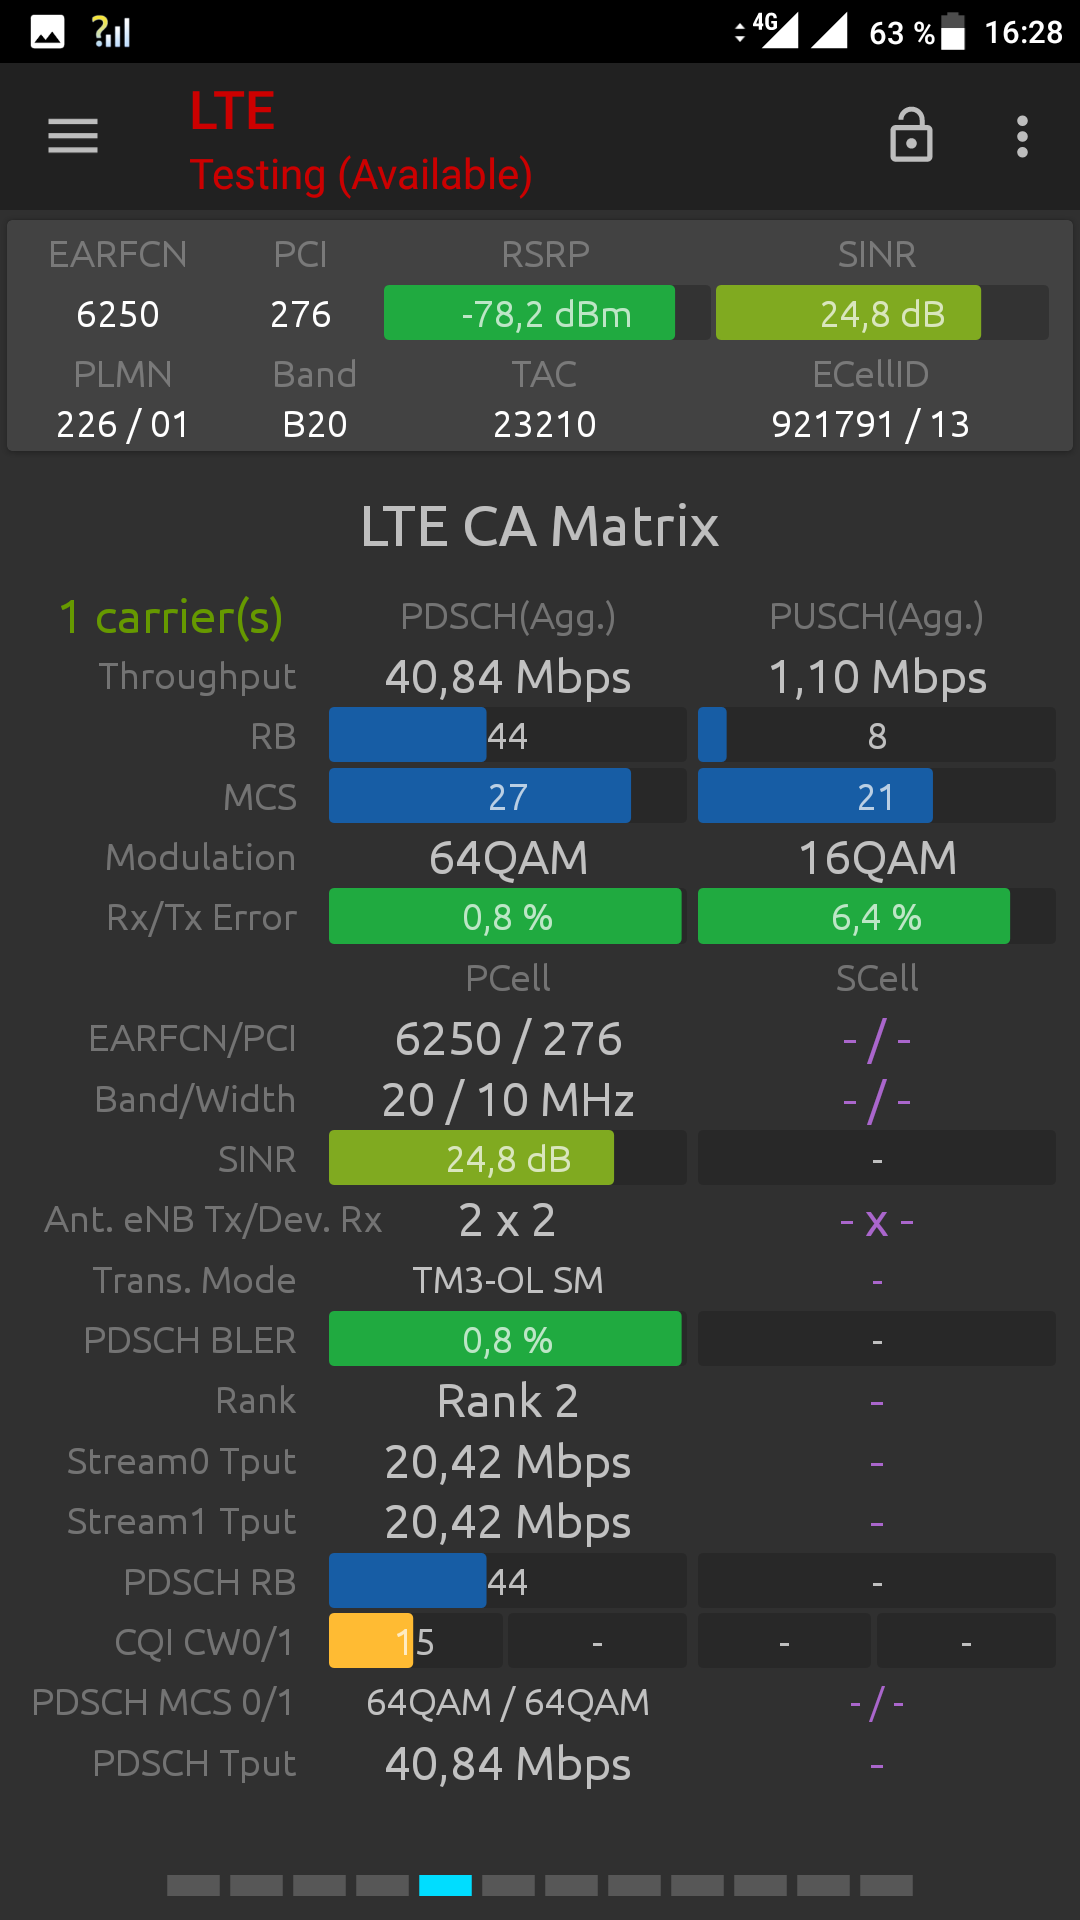The image size is (1080, 1920).
Task: Tap the battery icon in status bar
Action: pyautogui.click(x=953, y=31)
